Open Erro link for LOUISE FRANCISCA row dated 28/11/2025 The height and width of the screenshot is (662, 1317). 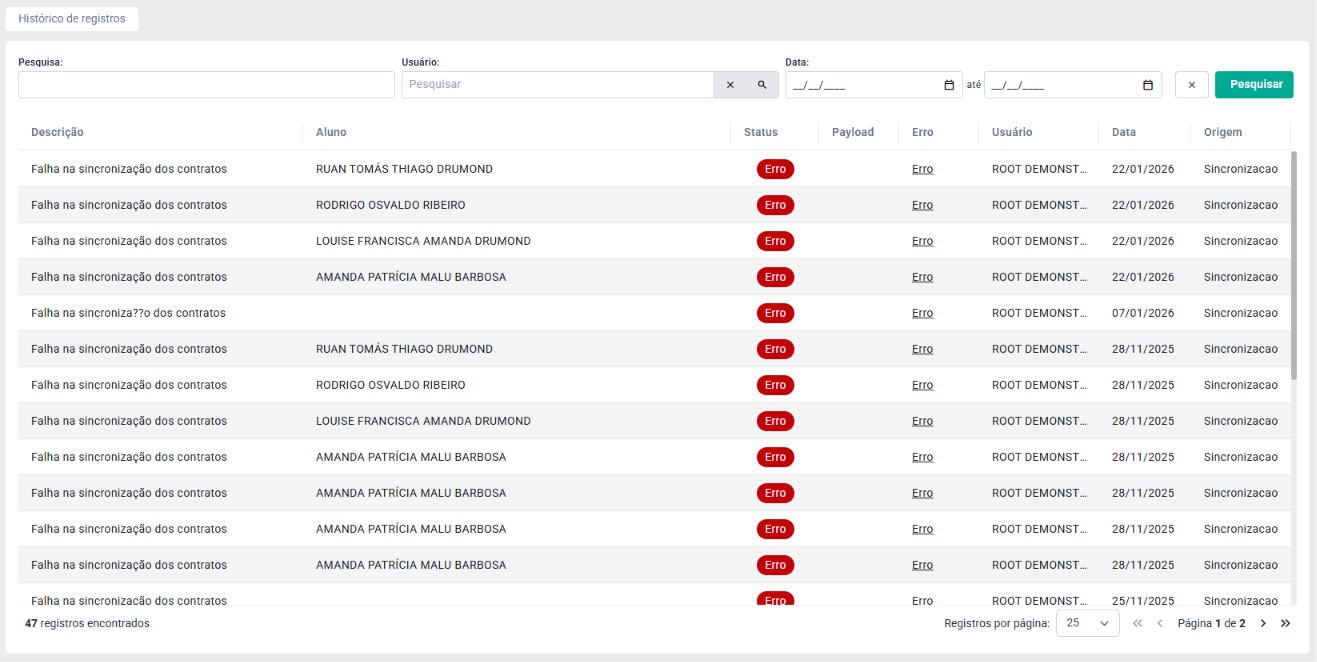[x=922, y=421]
